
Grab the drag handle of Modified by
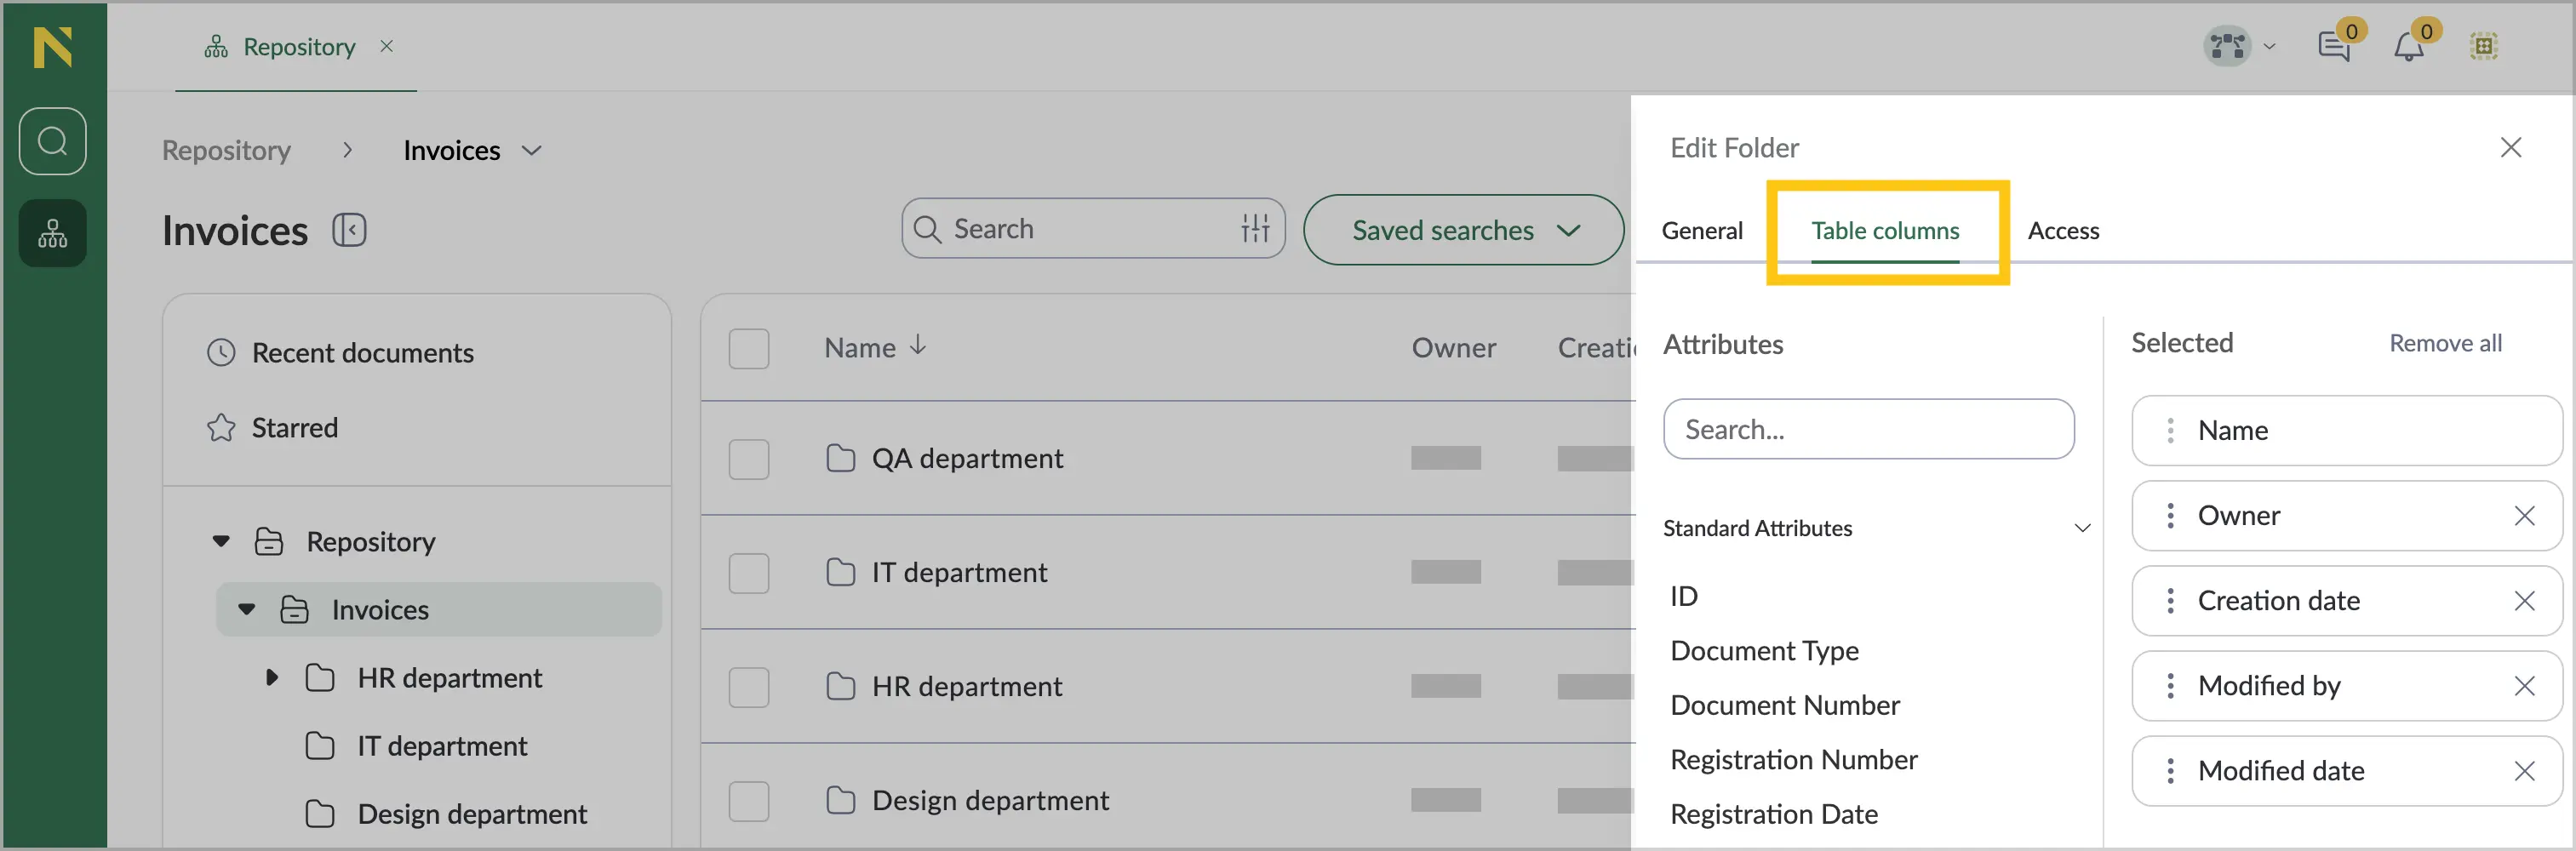click(x=2170, y=686)
